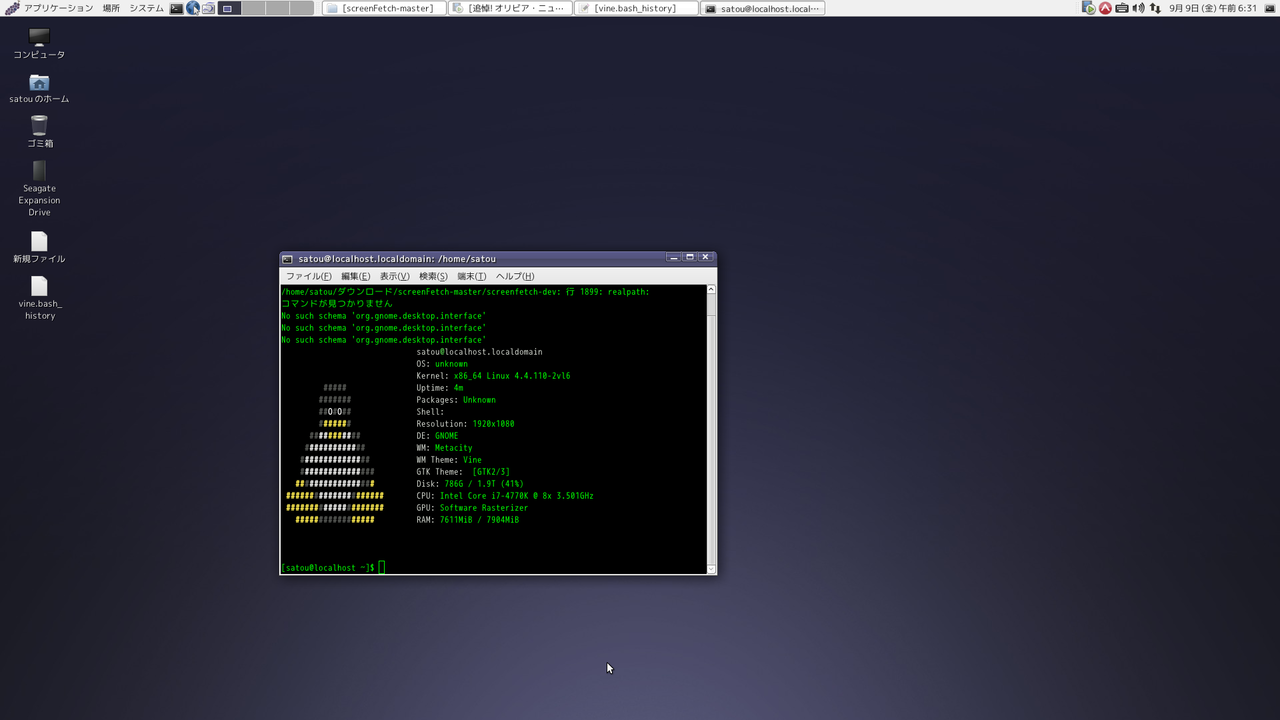This screenshot has height=720, width=1280.
Task: Open the Seagate Expansion Drive icon
Action: (x=38, y=180)
